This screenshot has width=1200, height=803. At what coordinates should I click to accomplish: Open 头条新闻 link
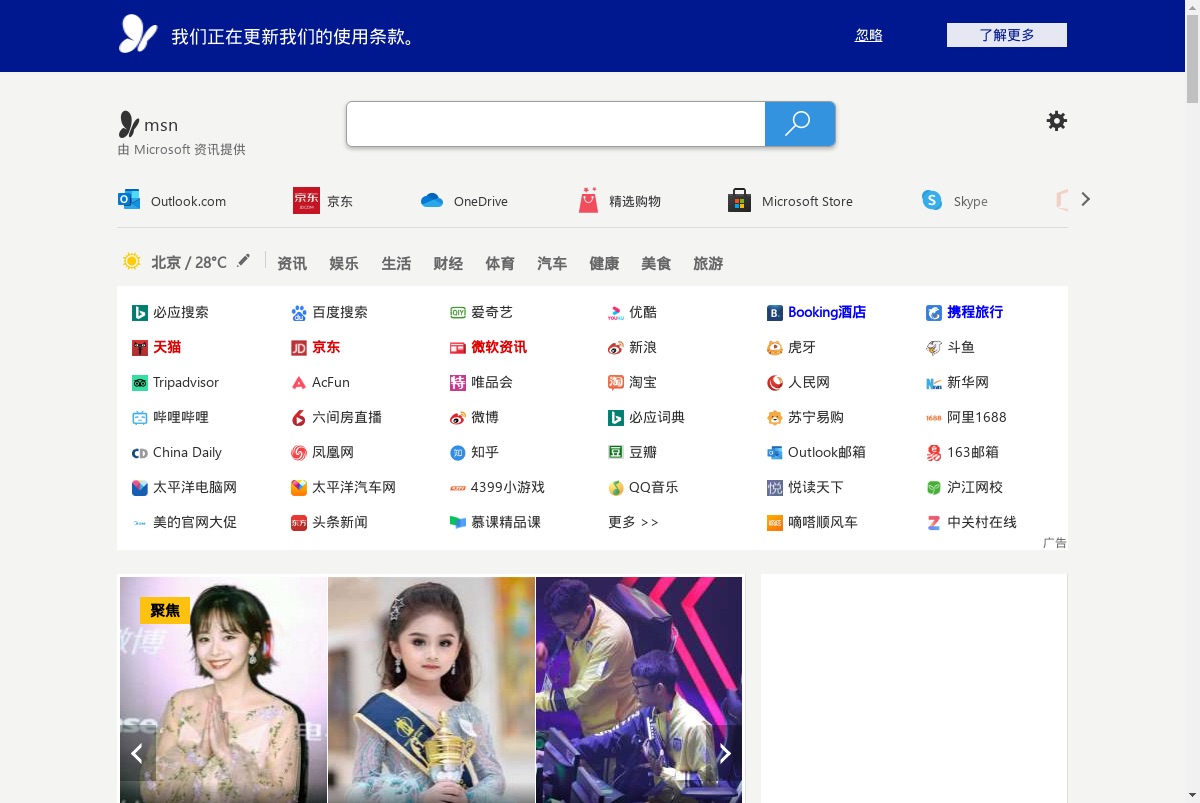coord(329,522)
